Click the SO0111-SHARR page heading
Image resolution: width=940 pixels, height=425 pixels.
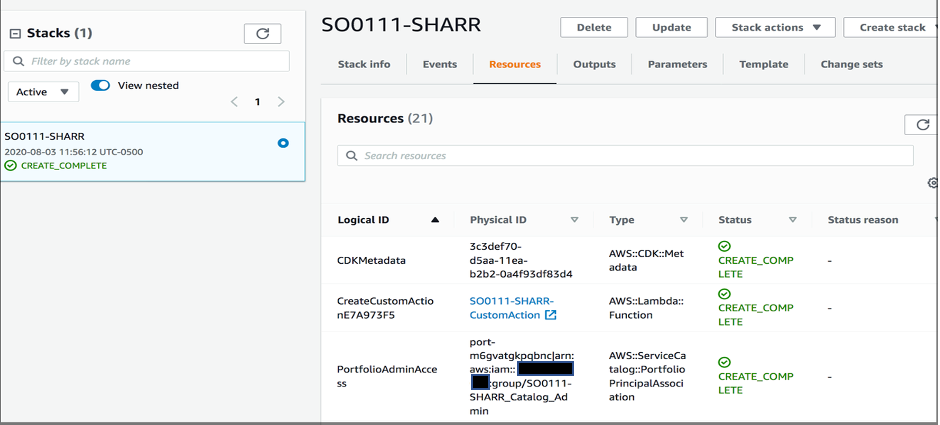(x=401, y=26)
